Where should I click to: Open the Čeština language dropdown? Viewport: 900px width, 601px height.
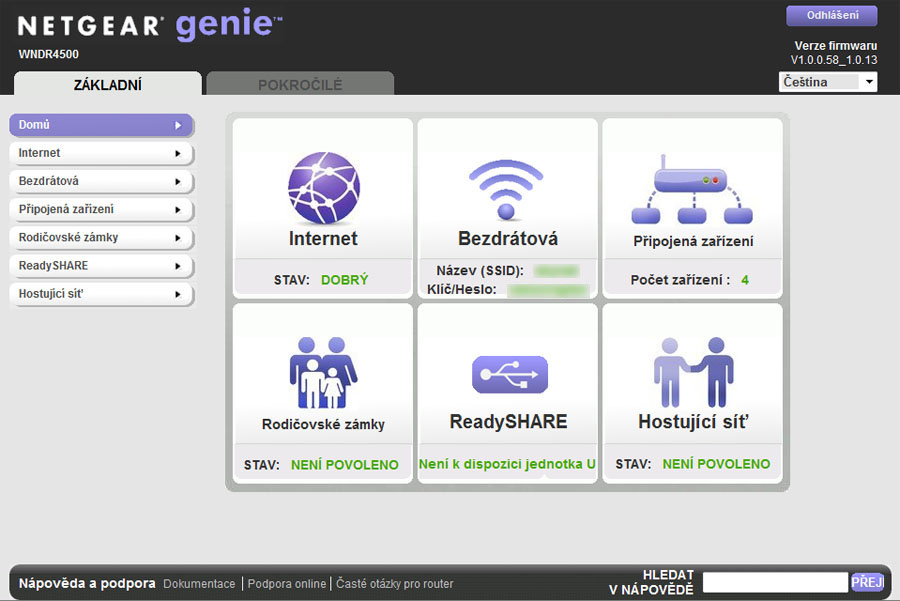828,82
